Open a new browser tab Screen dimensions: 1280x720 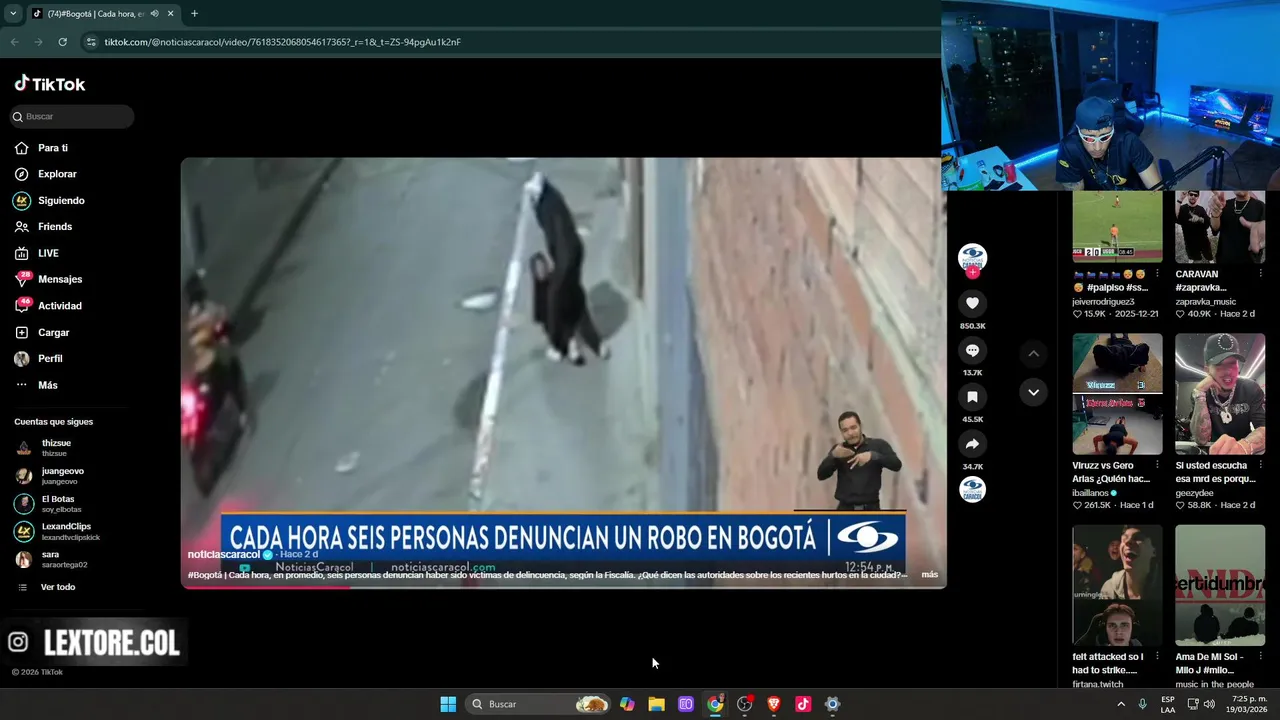pos(194,13)
